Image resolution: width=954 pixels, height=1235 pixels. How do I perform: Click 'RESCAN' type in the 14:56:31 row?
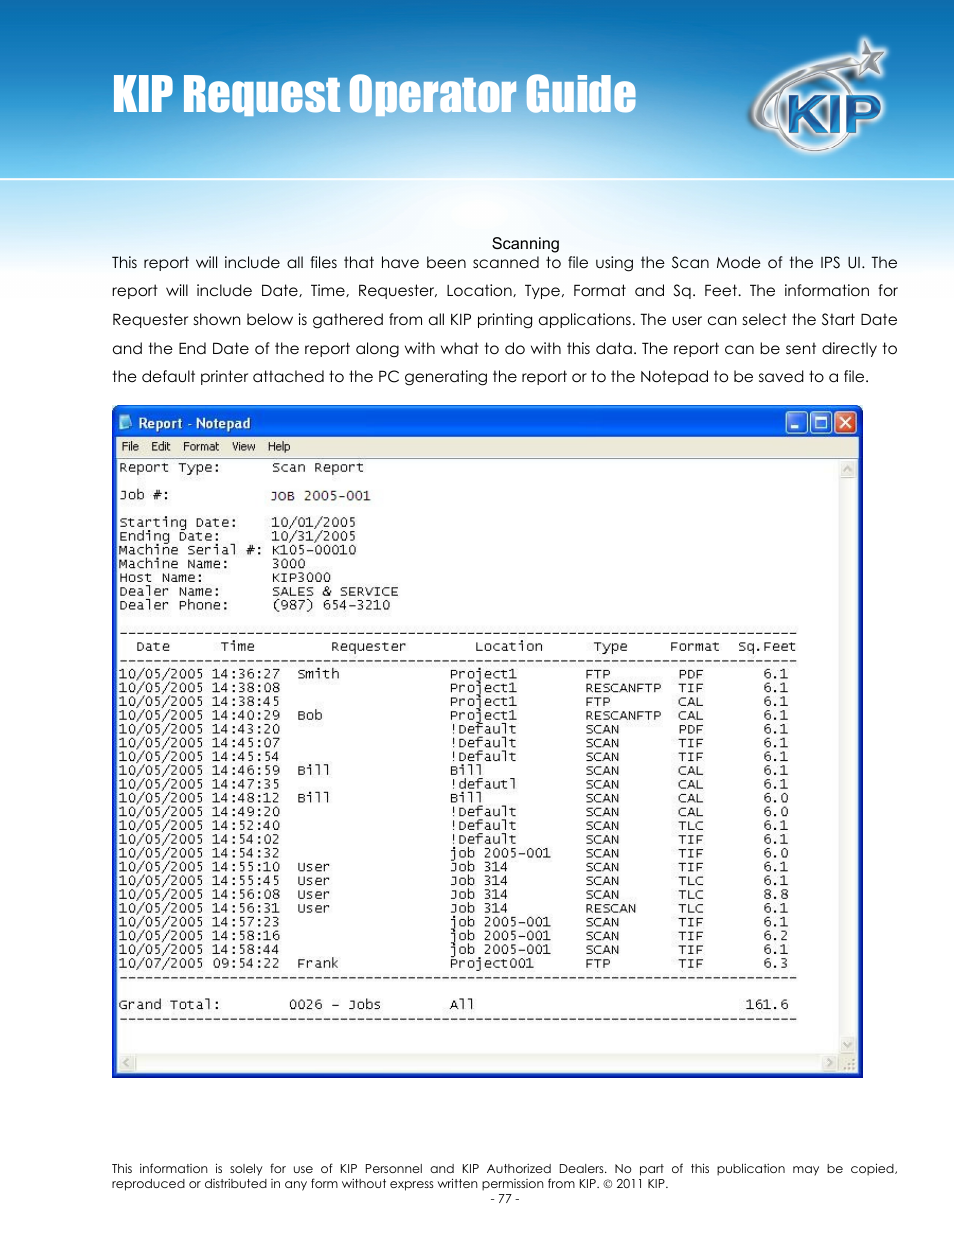pos(611,908)
